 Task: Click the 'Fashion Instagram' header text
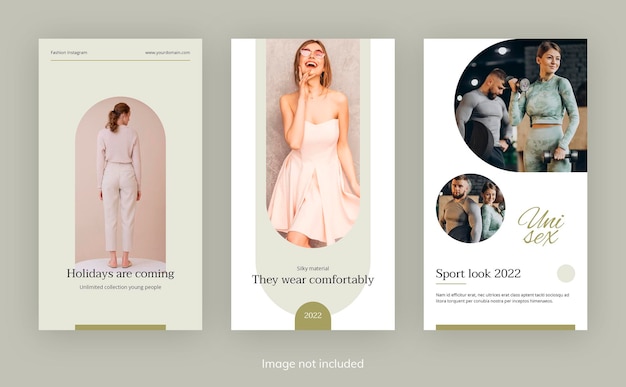pyautogui.click(x=69, y=52)
